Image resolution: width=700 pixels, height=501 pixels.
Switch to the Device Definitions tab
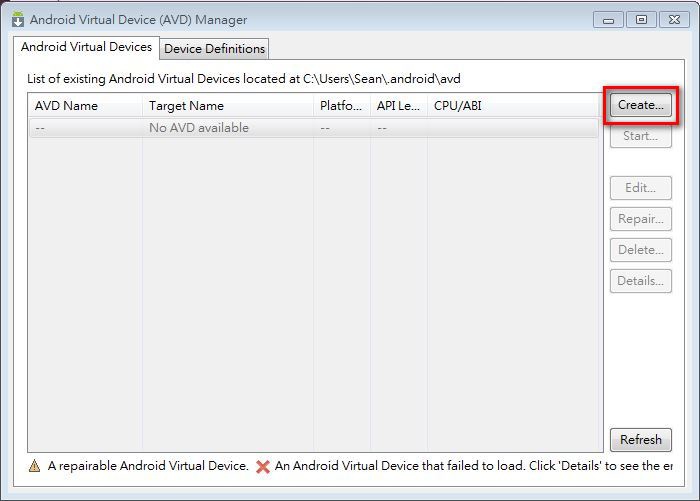tap(214, 48)
